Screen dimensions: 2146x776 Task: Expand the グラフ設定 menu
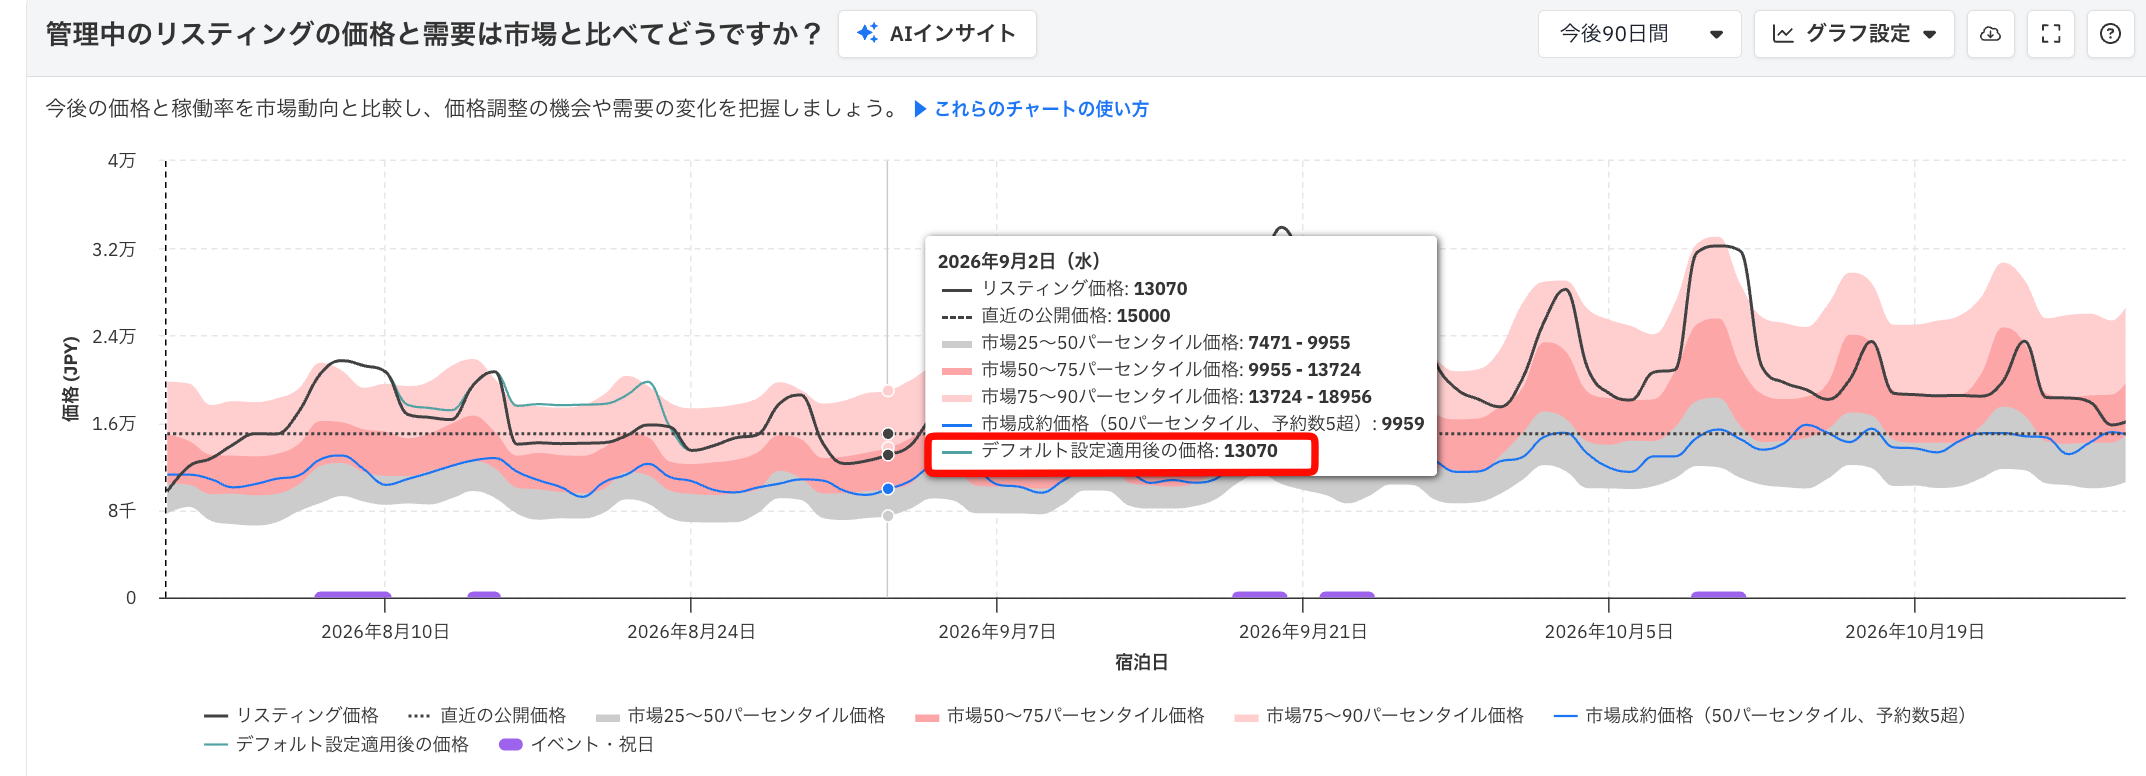click(1854, 34)
